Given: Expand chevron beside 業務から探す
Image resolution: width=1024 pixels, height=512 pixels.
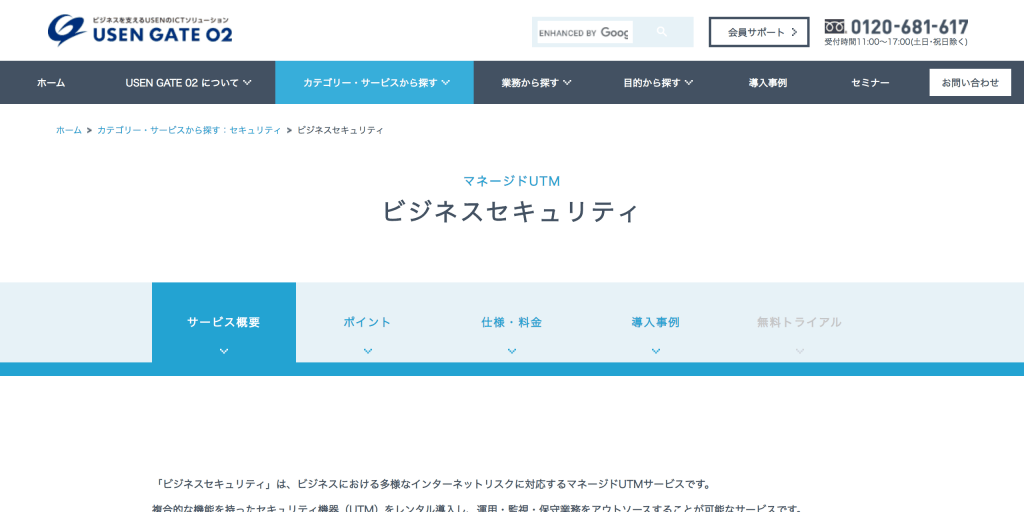Looking at the screenshot, I should point(568,83).
